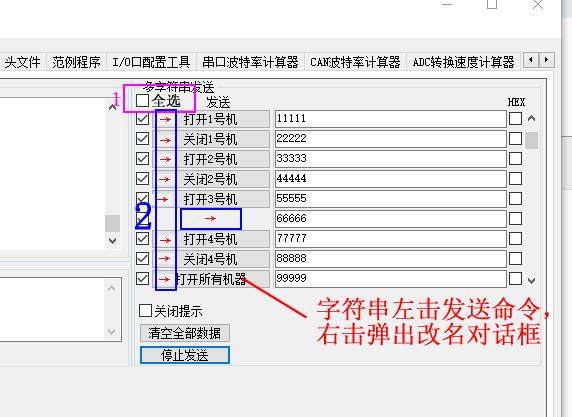Enable the 关闭提示 checkbox
This screenshot has height=417, width=572.
145,311
